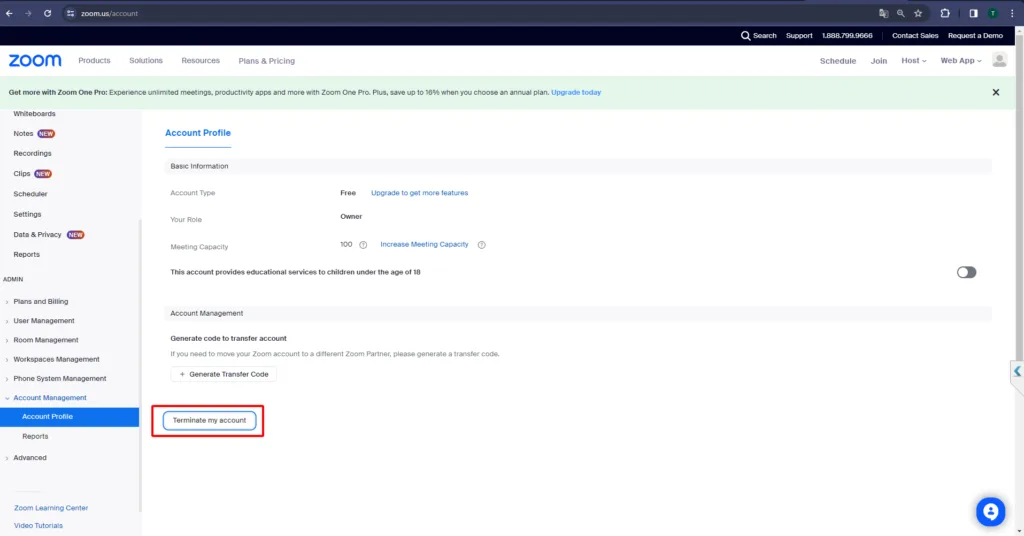Follow the Upgrade to get more features link
This screenshot has height=536, width=1024.
point(419,193)
